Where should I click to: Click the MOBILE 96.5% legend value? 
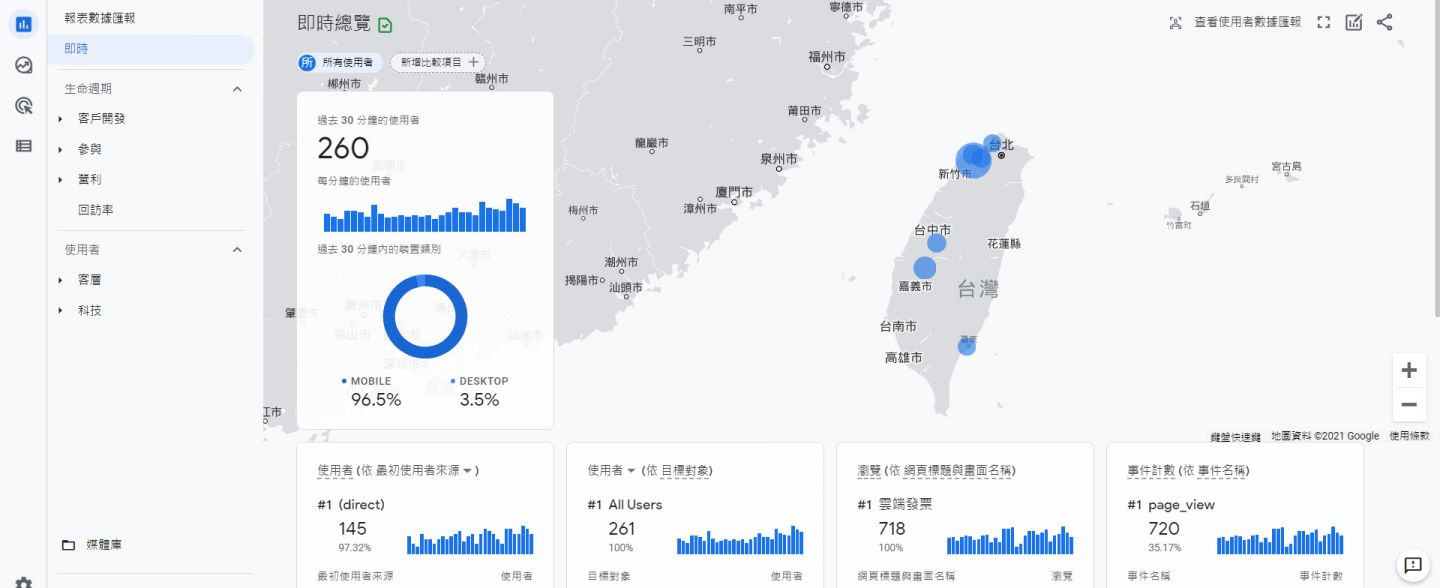click(376, 400)
